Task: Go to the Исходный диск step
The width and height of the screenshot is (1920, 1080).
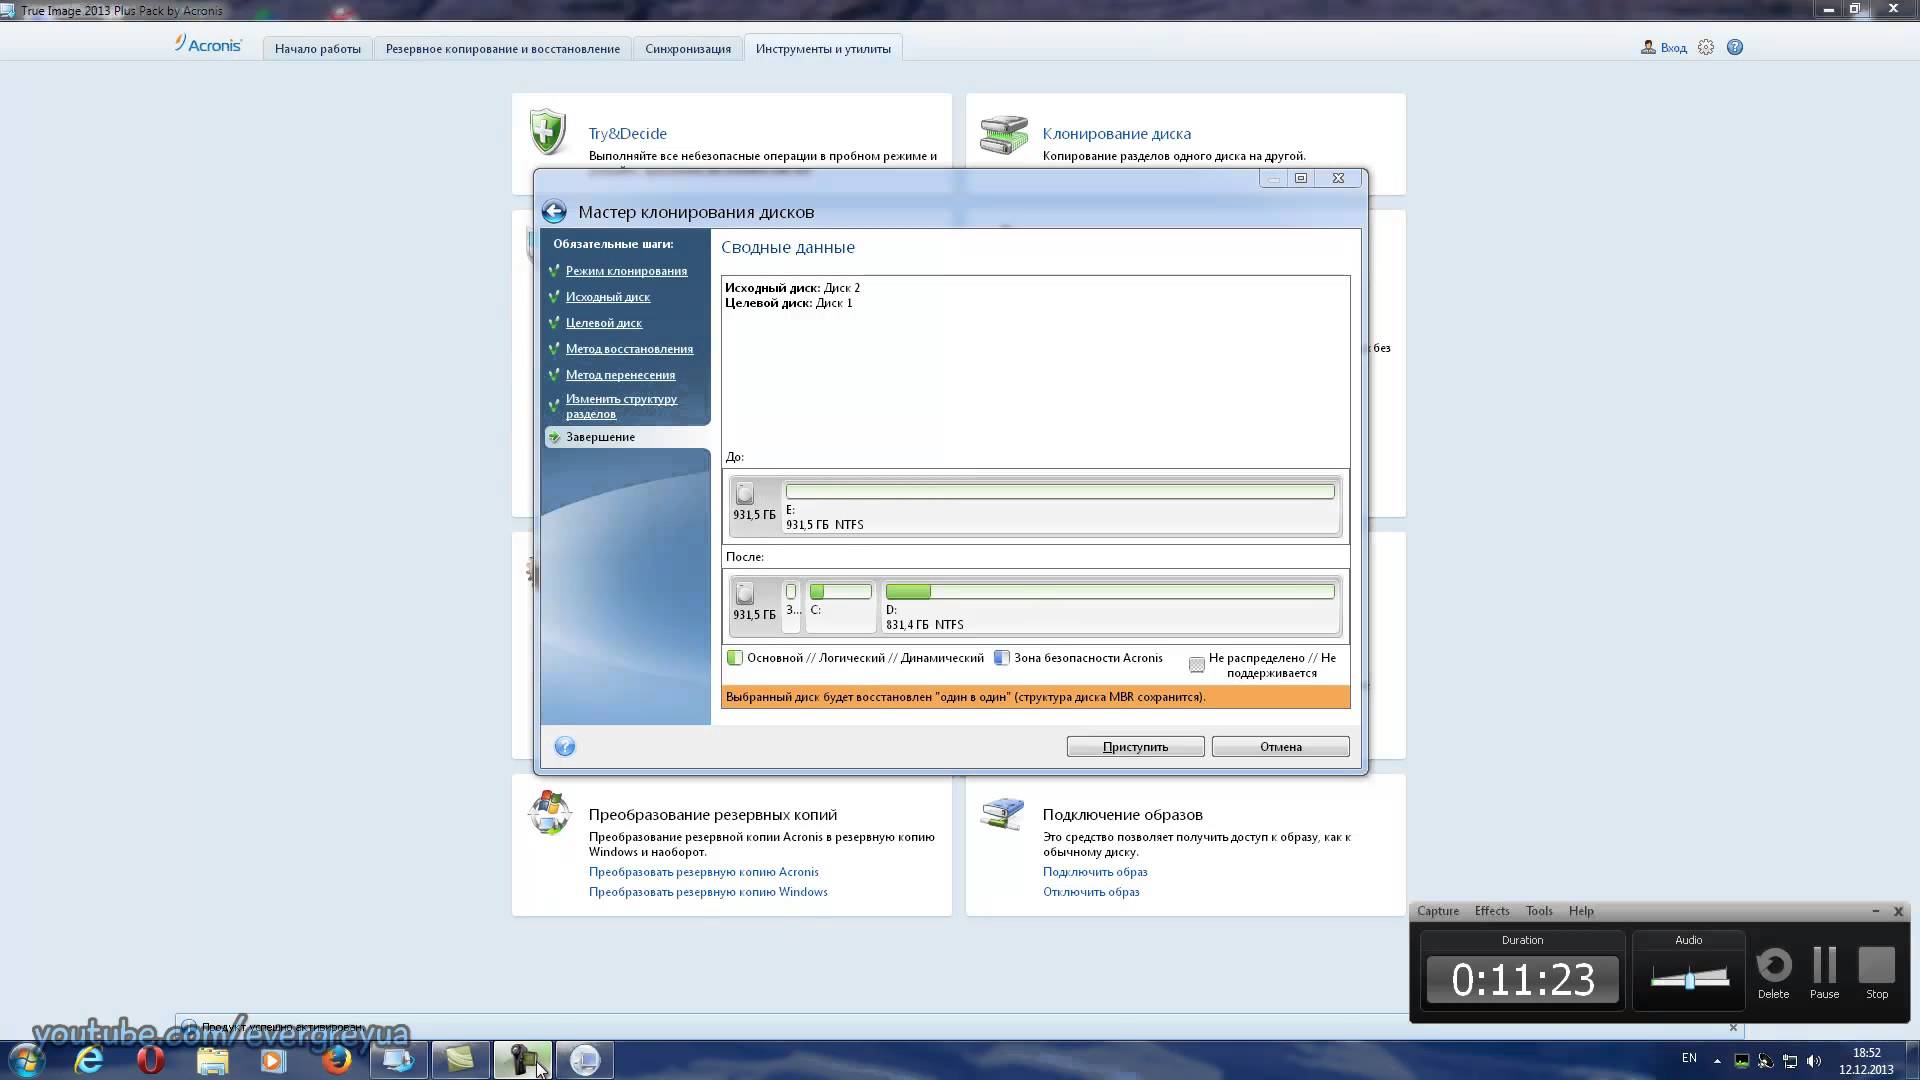Action: pos(608,297)
